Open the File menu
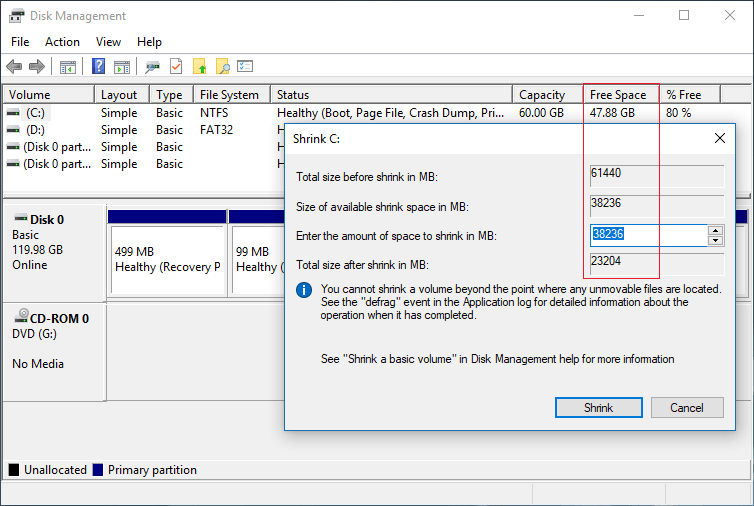 pos(20,42)
